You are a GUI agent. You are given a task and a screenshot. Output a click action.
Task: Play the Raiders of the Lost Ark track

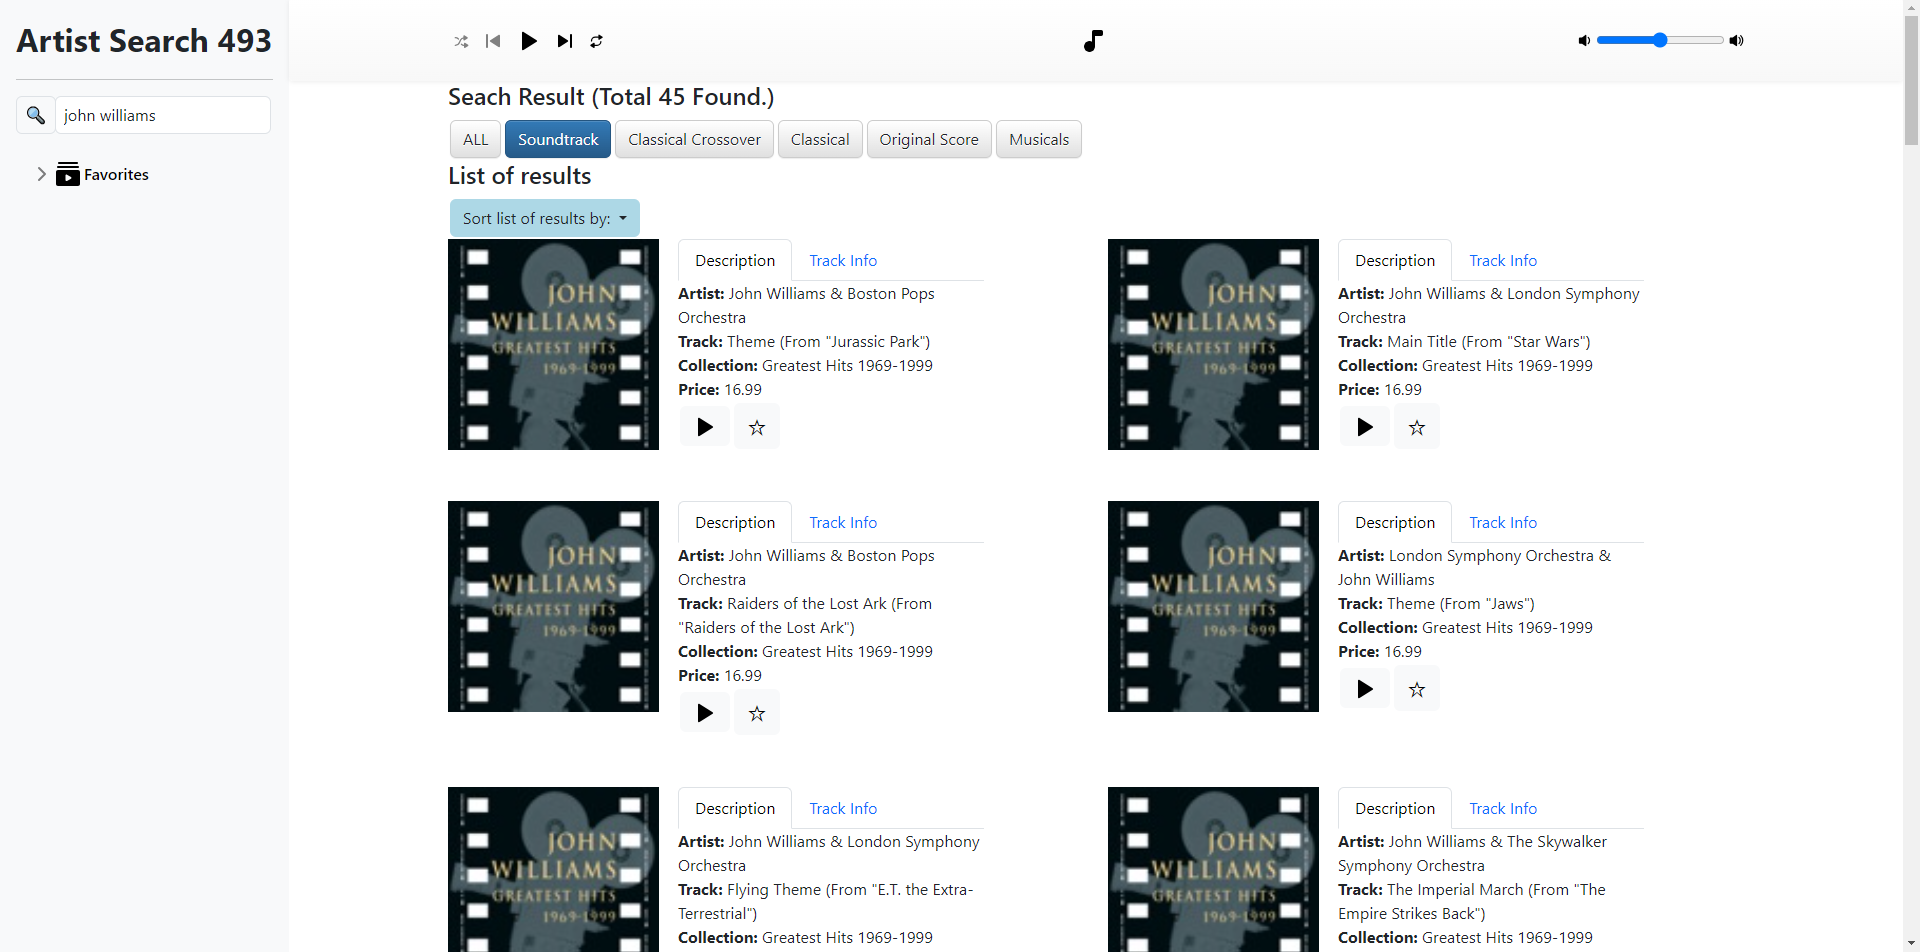[705, 713]
